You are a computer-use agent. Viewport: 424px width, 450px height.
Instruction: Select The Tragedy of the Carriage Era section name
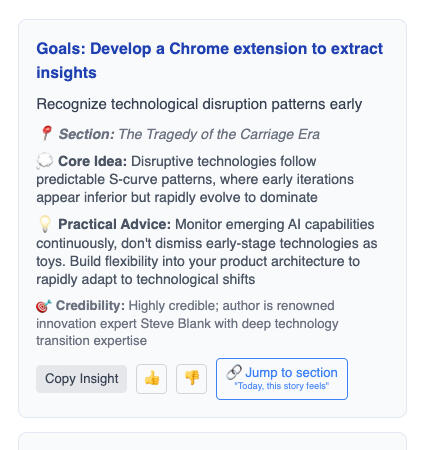[219, 134]
